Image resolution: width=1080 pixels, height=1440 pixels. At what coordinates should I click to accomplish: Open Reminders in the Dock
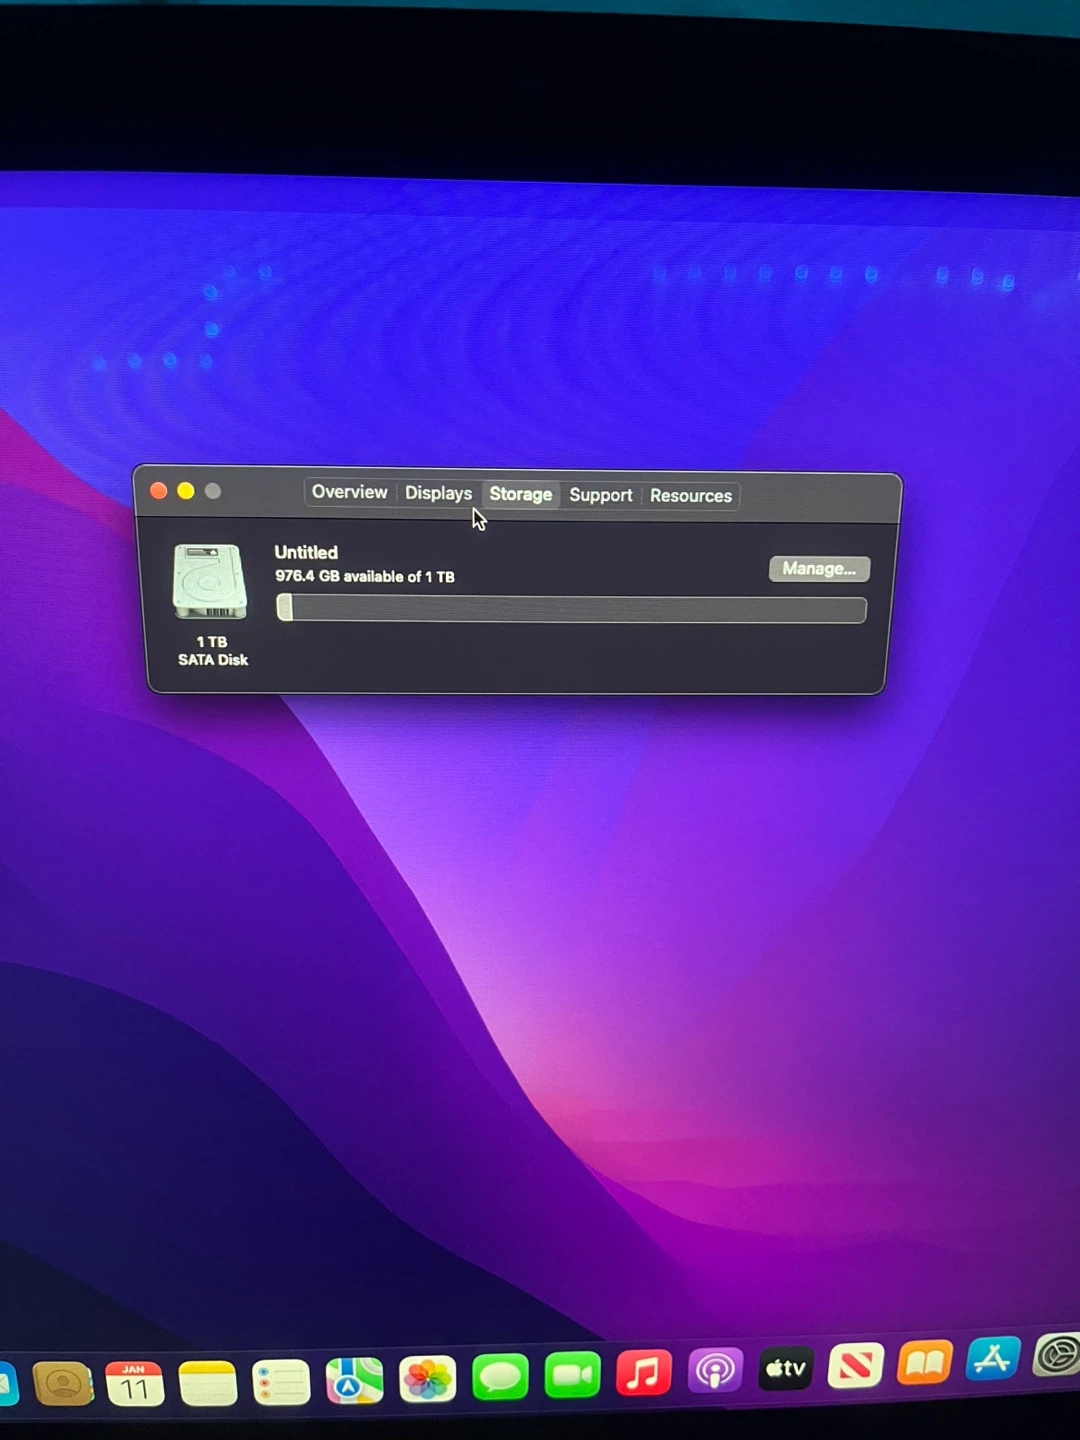tap(281, 1383)
